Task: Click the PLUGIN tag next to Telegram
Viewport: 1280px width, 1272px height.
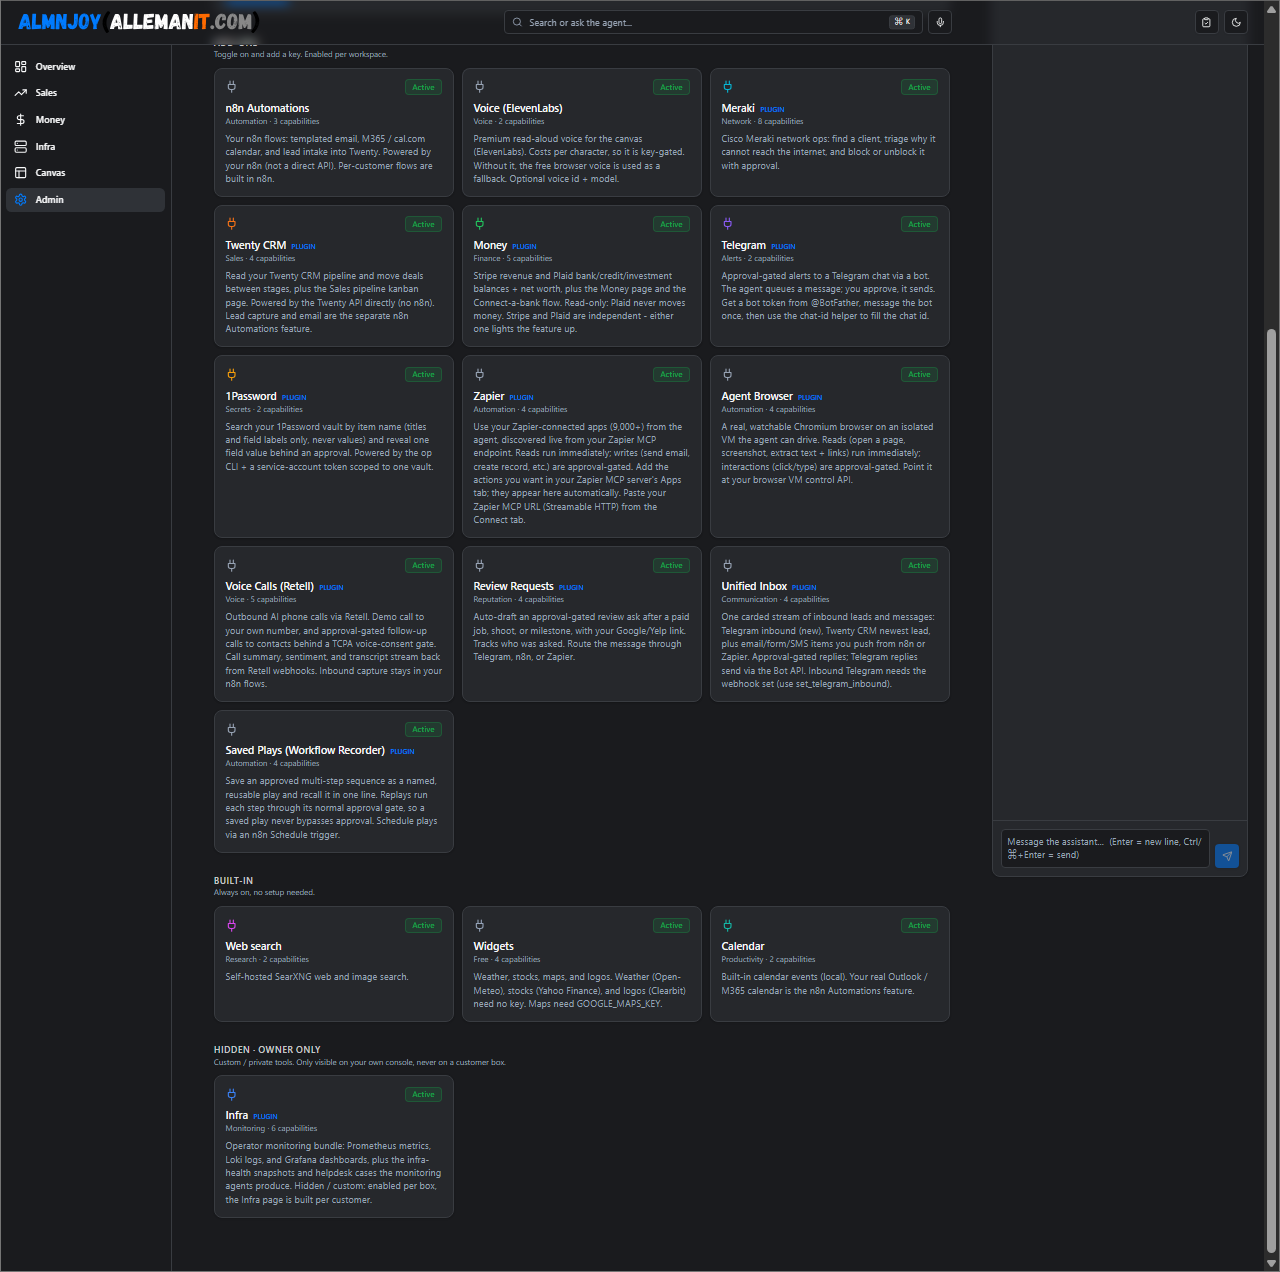Action: pos(783,246)
